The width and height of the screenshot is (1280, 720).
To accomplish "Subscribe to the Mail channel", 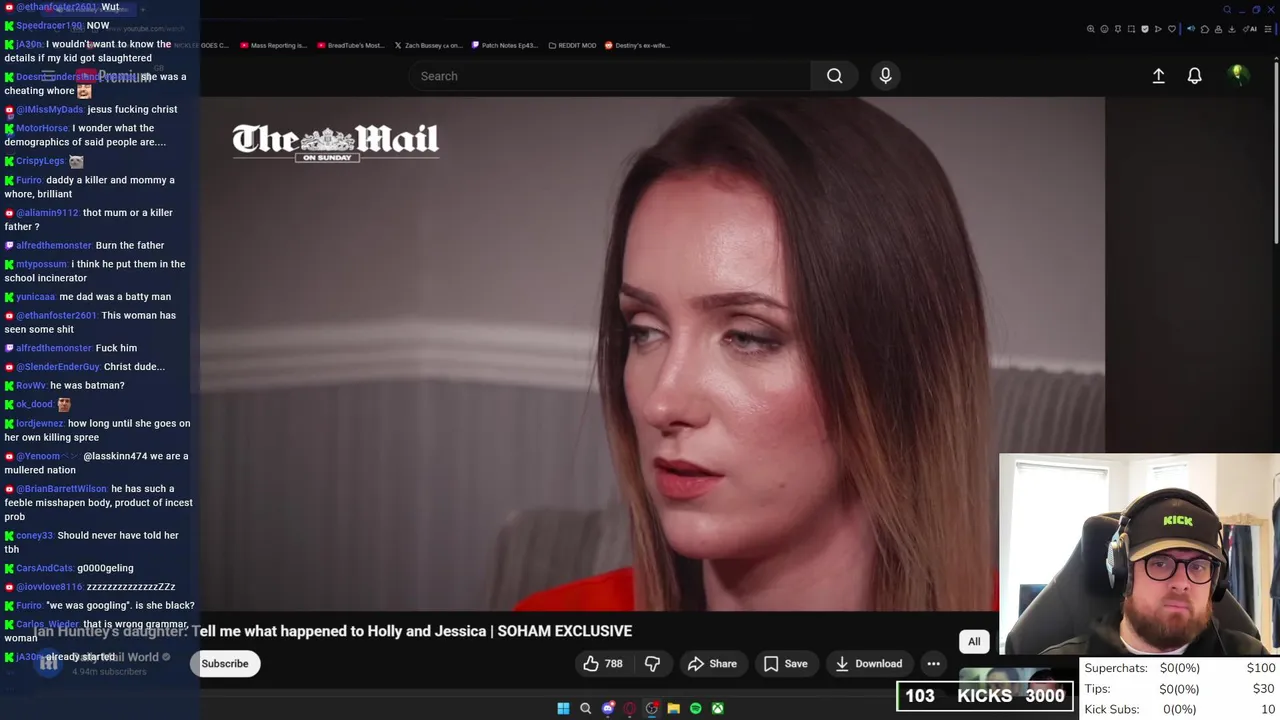I will [225, 663].
